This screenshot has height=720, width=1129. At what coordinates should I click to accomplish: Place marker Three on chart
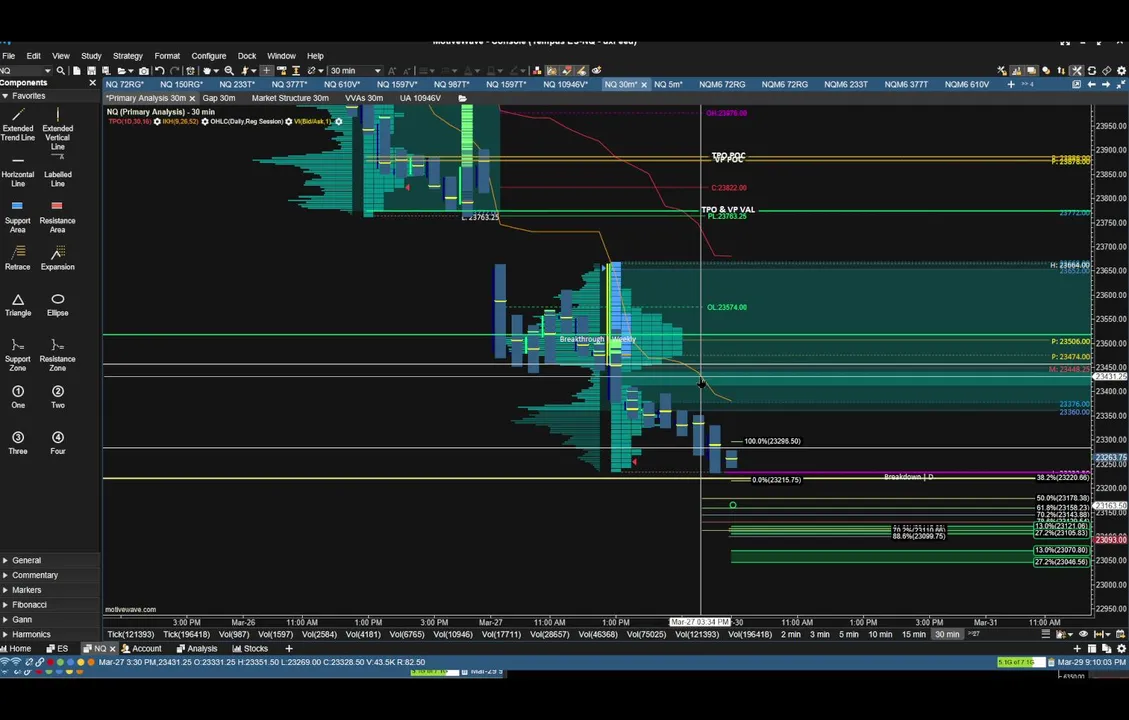click(x=18, y=443)
